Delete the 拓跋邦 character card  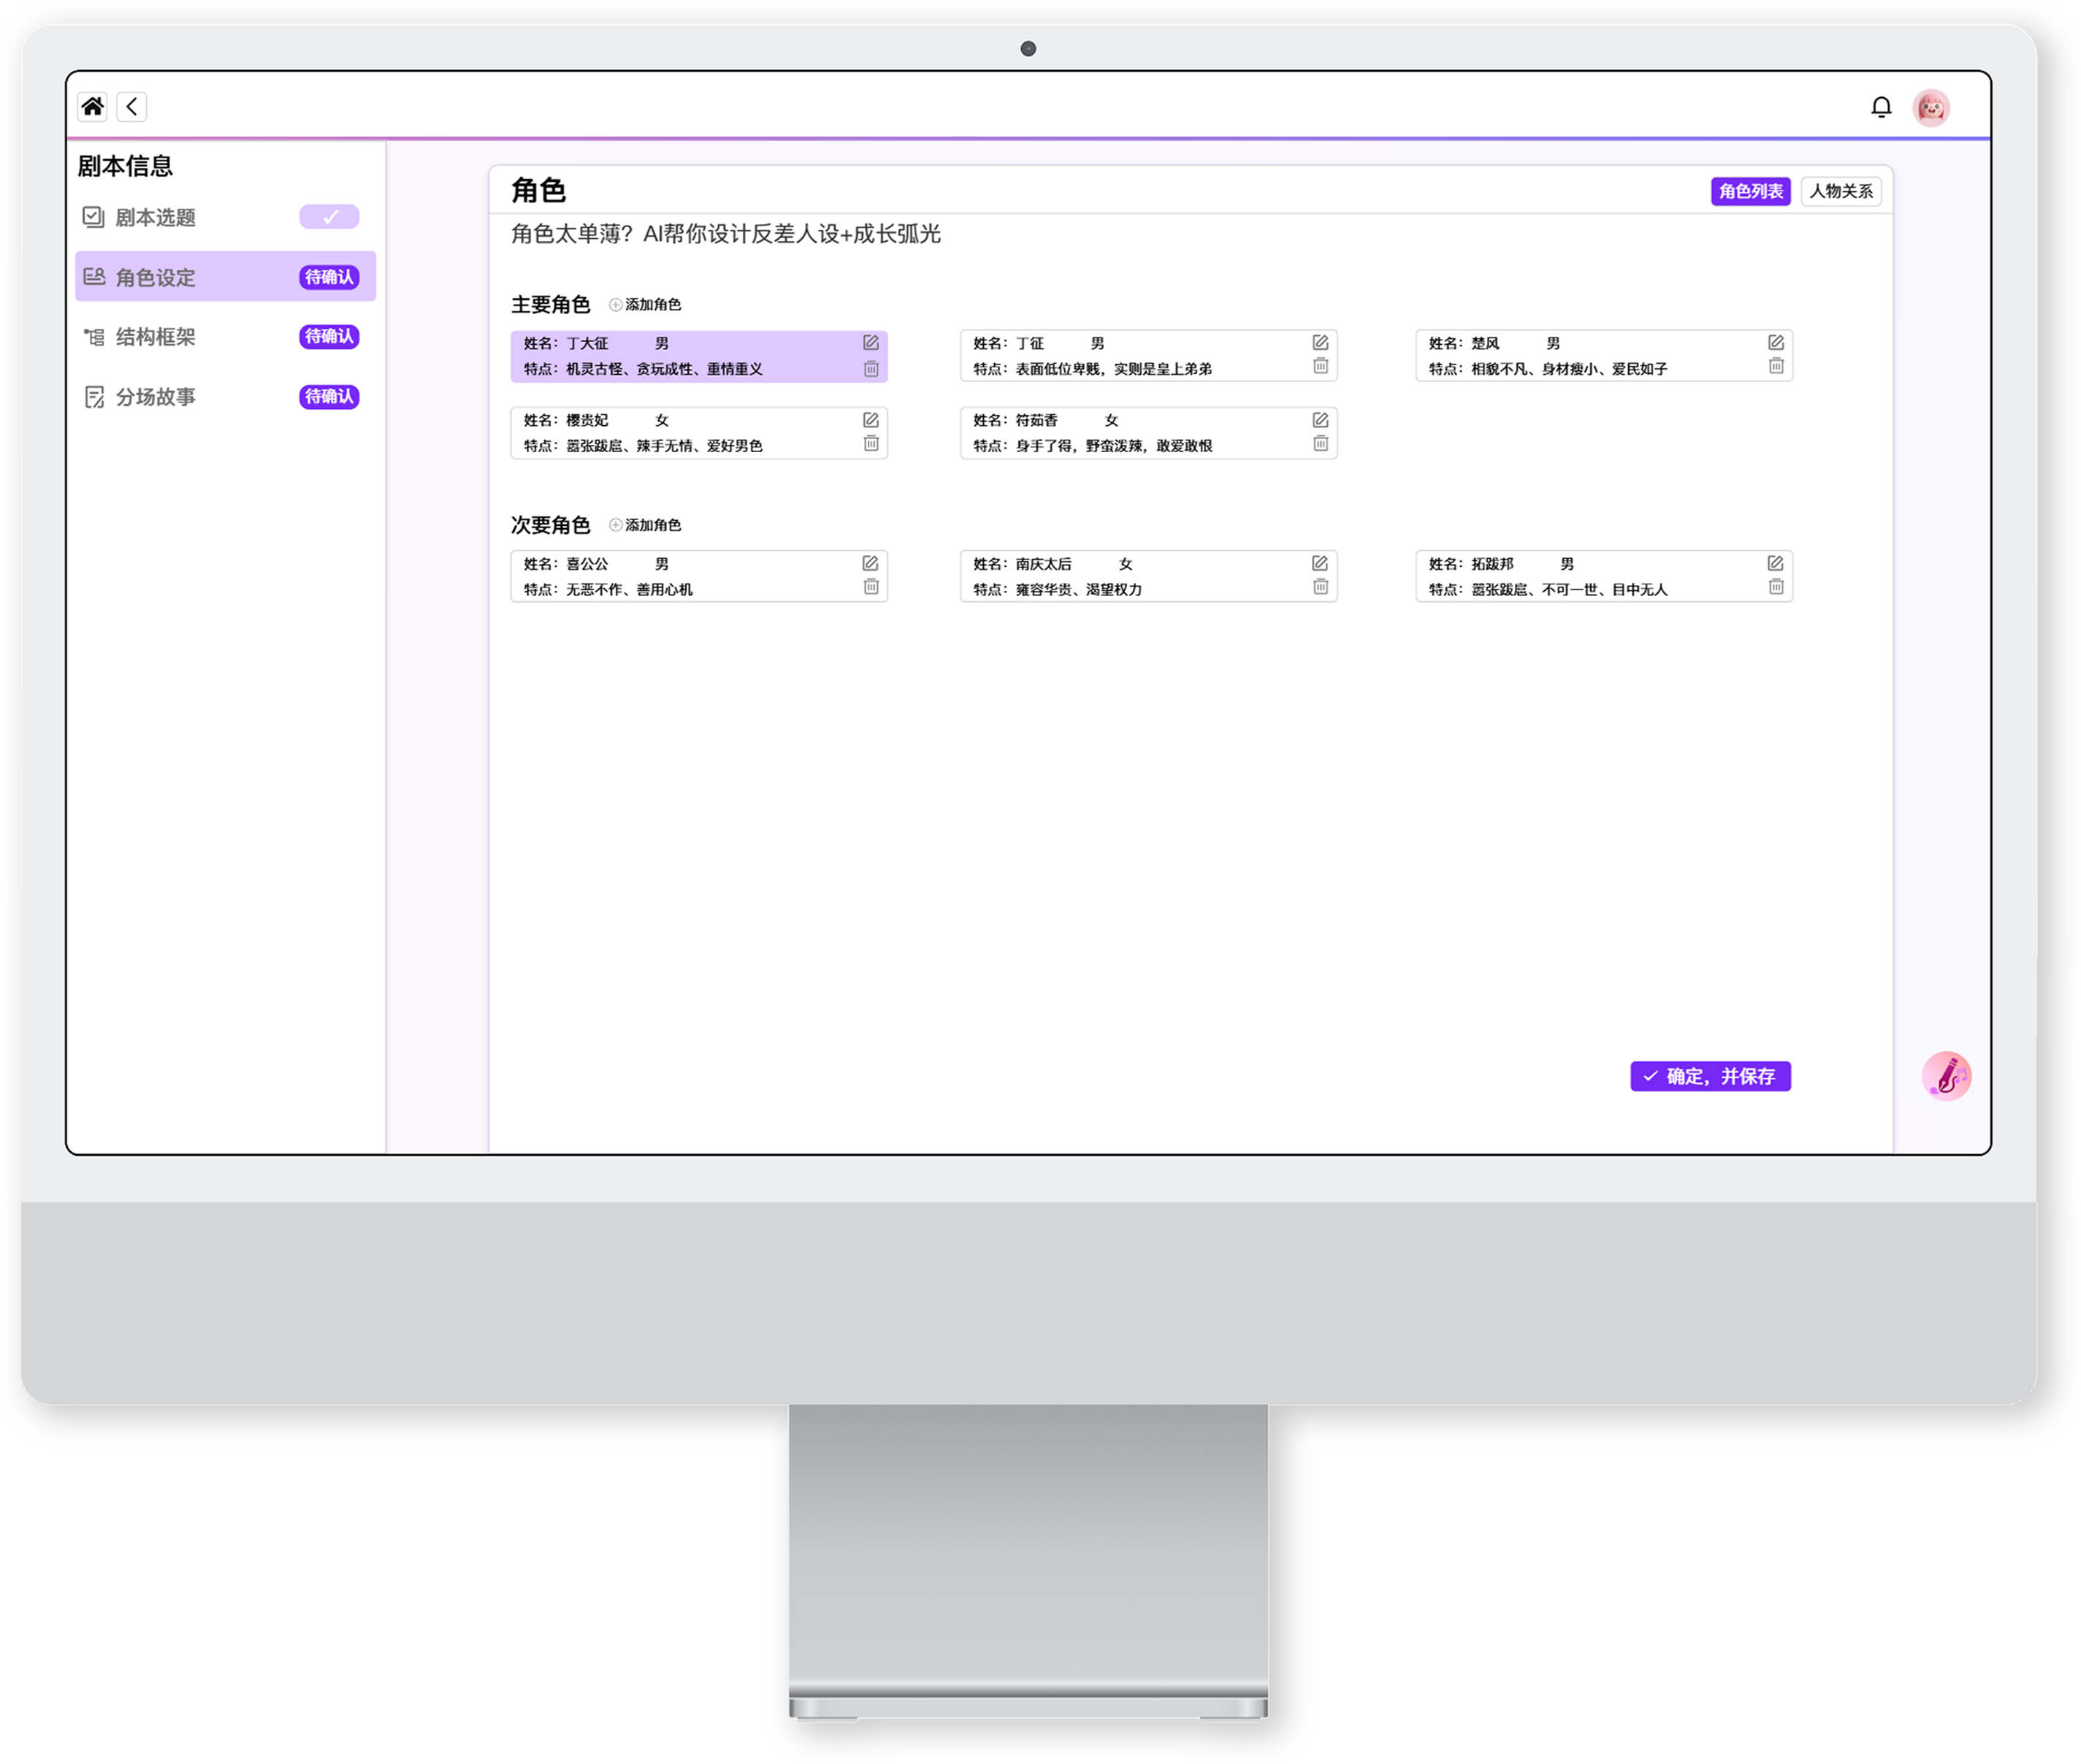[1775, 587]
